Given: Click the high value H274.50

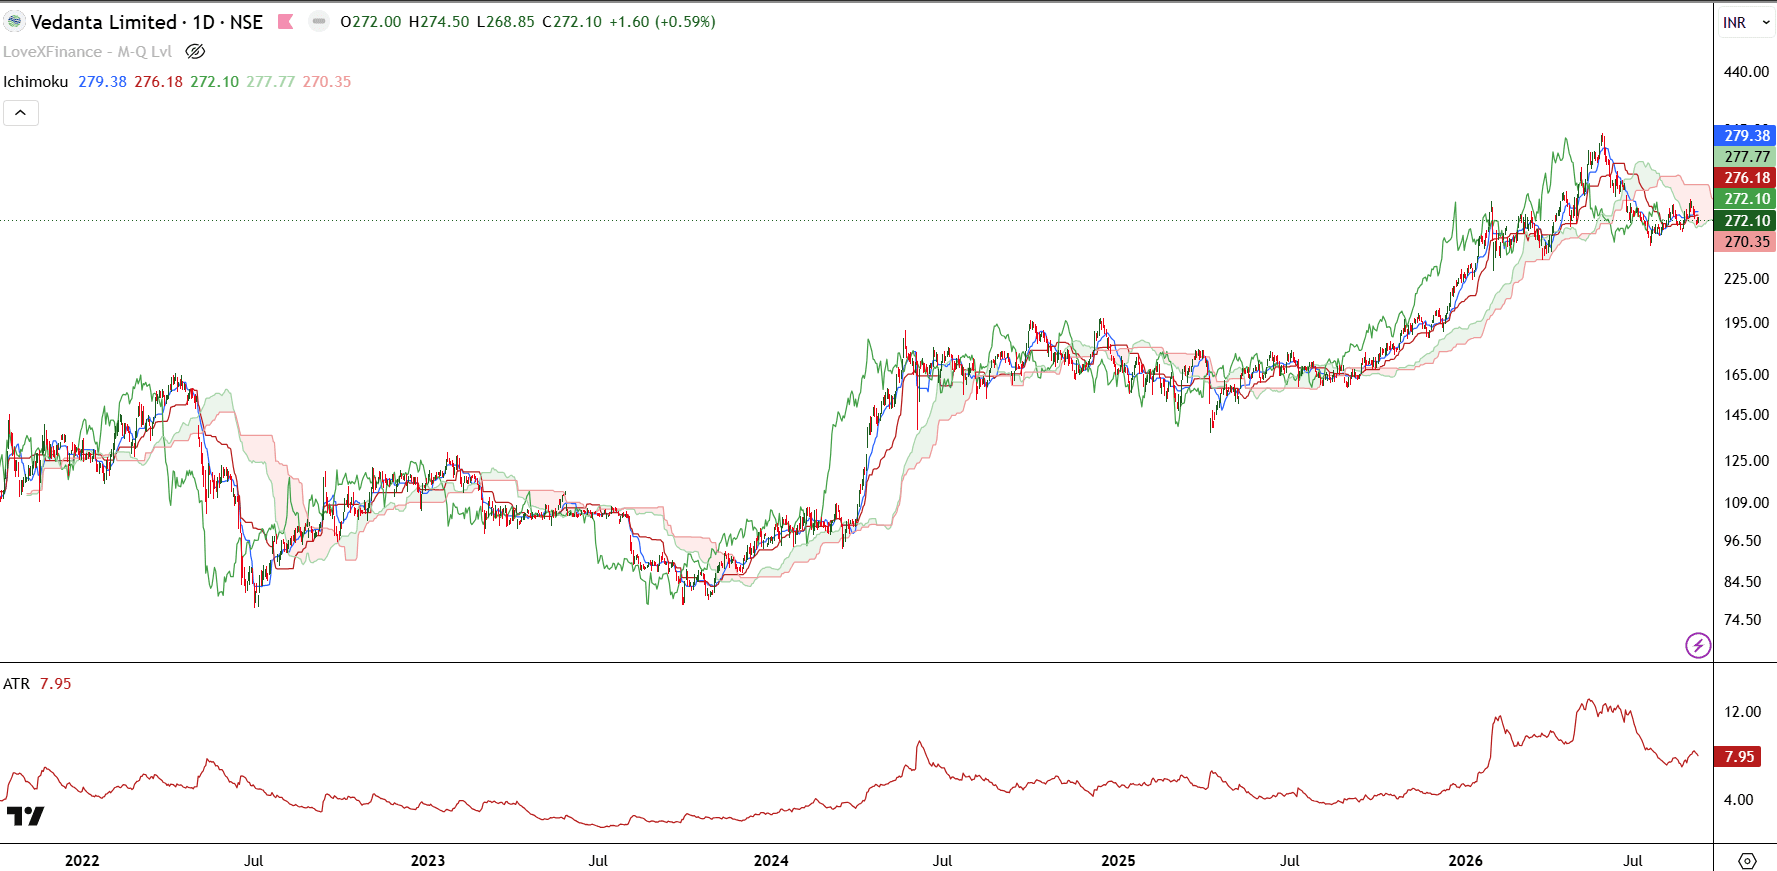Looking at the screenshot, I should point(439,22).
